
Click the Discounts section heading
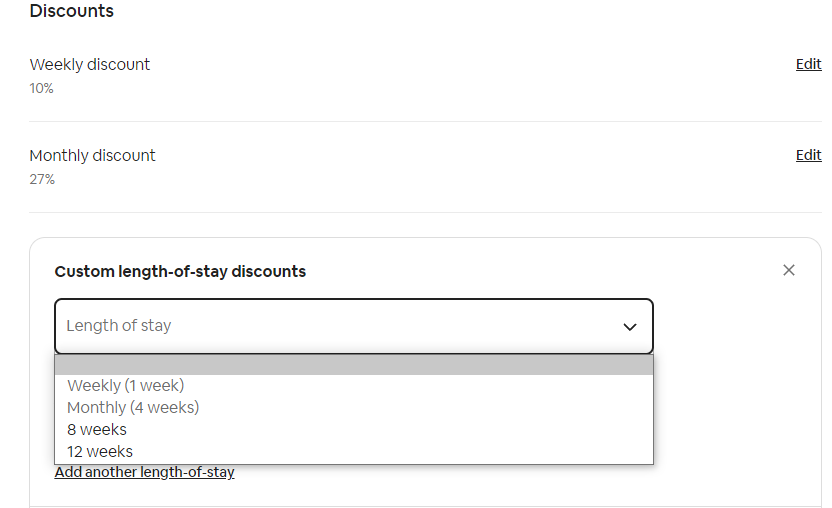tap(72, 12)
